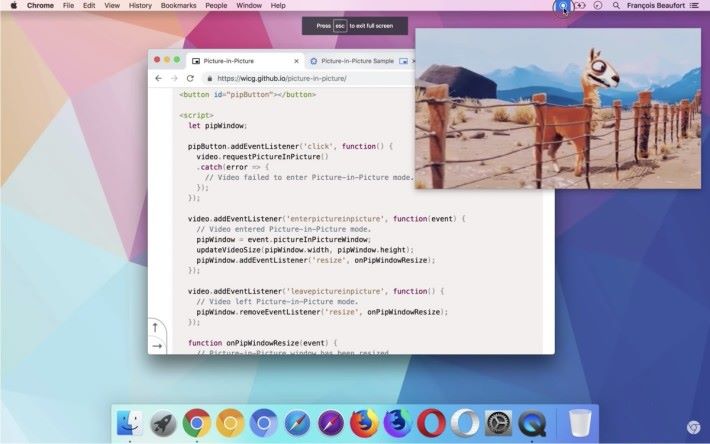The image size is (710, 444).
Task: Open Safari from the dock
Action: click(297, 423)
